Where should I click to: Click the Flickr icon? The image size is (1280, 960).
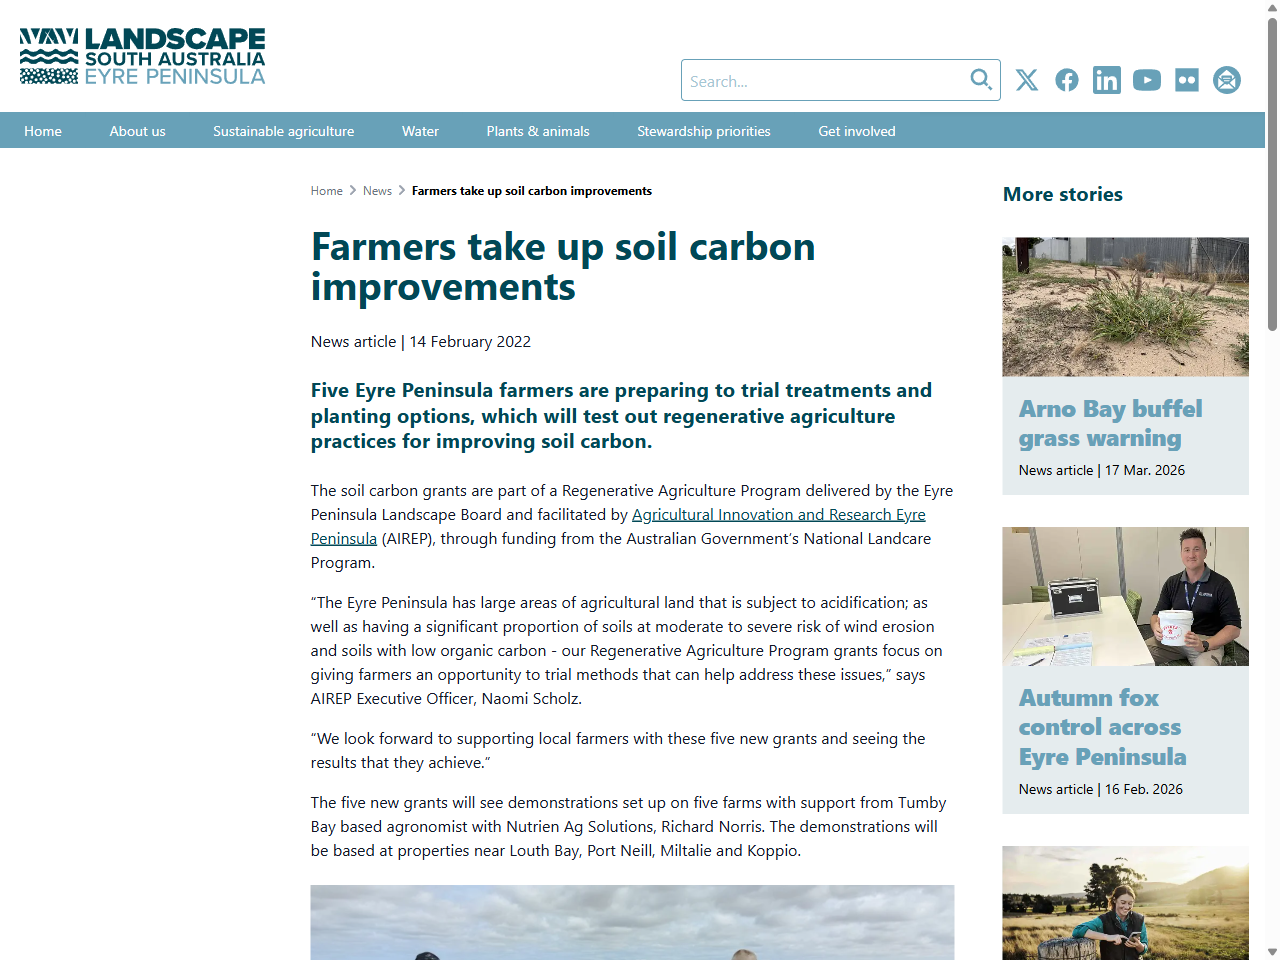[1186, 80]
